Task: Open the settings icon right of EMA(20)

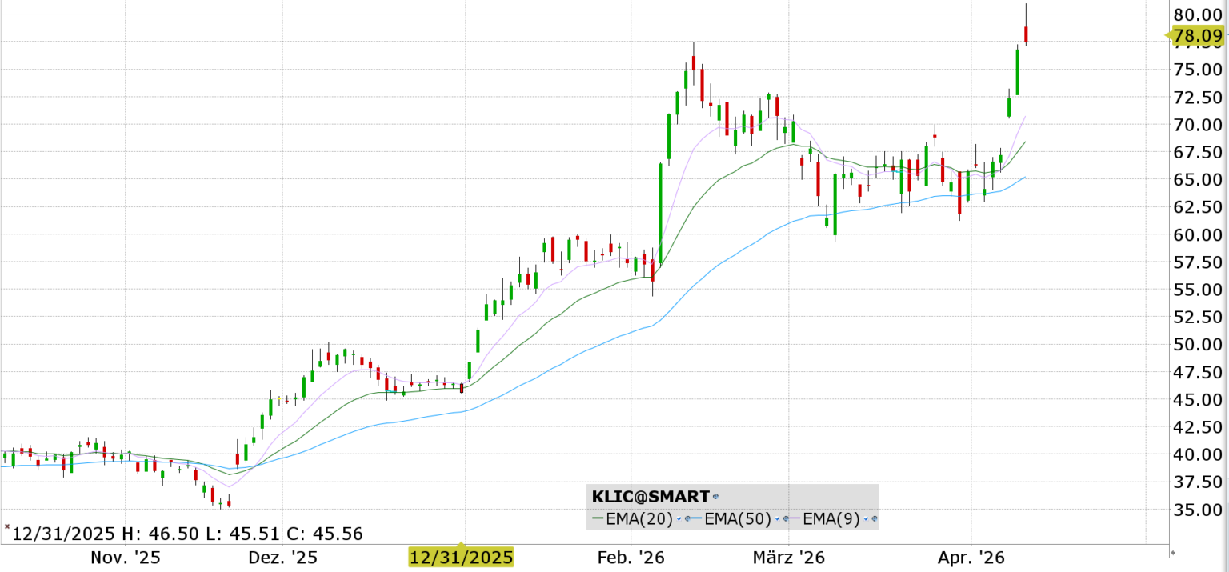Action: (688, 519)
